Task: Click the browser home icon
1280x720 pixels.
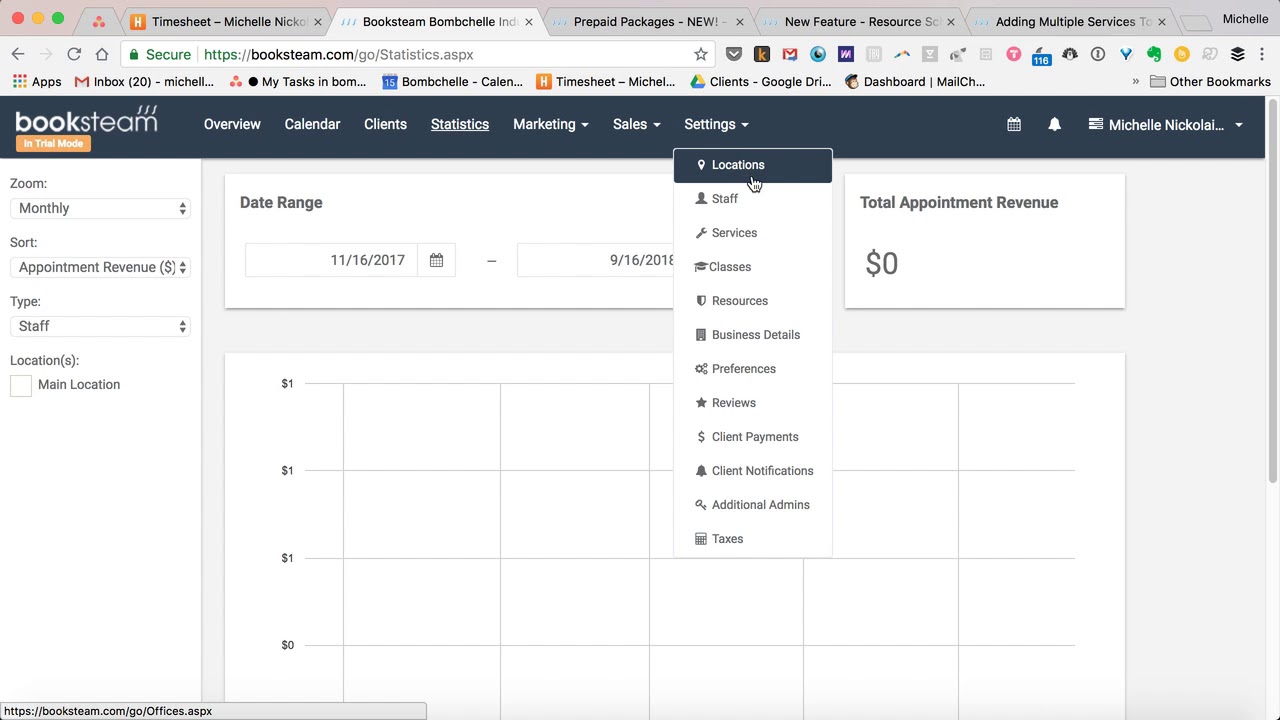Action: [102, 54]
